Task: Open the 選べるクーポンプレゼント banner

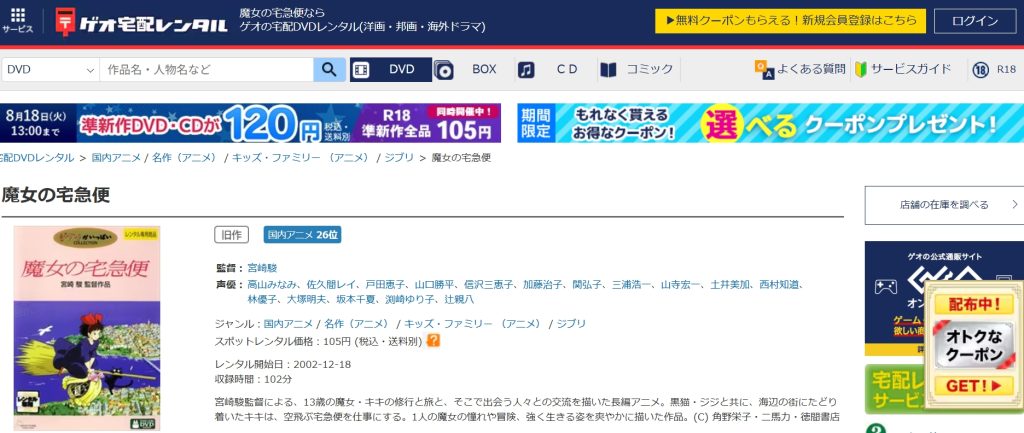Action: pyautogui.click(x=771, y=123)
